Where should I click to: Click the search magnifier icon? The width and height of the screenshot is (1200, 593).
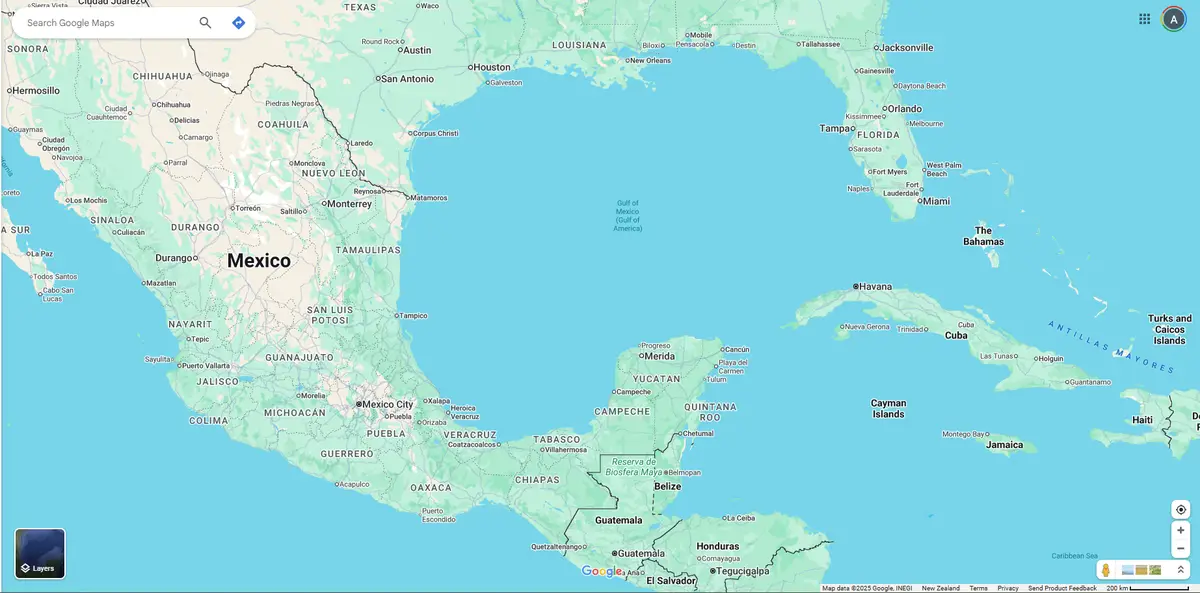205,22
